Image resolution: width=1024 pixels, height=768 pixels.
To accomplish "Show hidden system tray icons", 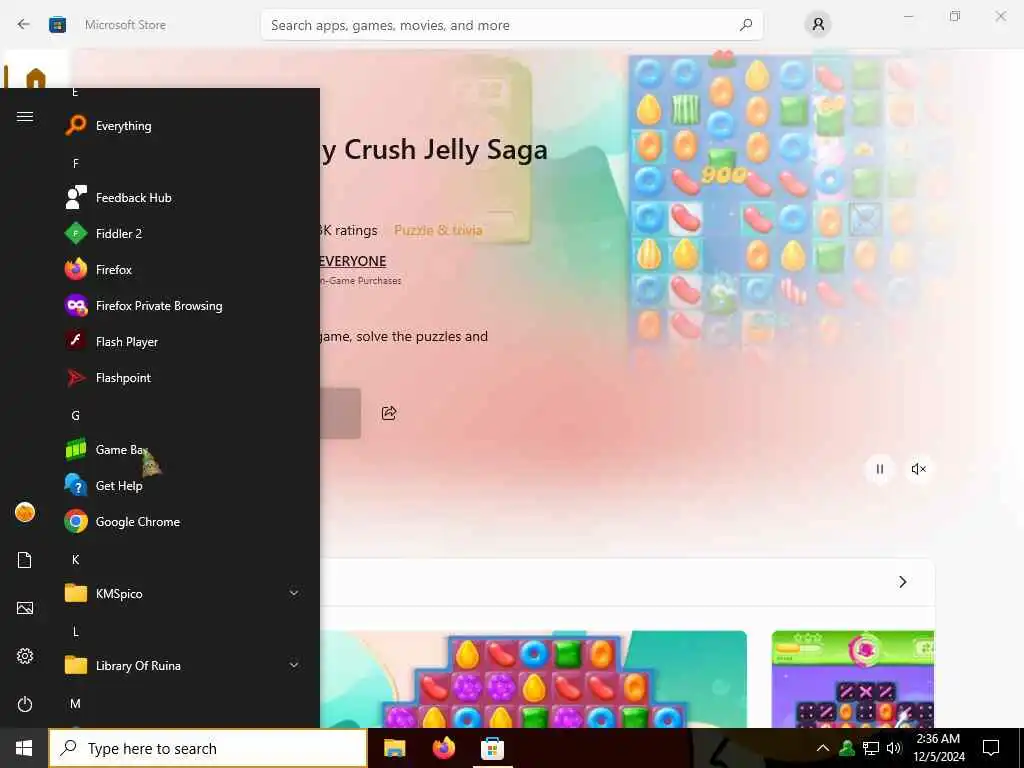I will tap(823, 748).
